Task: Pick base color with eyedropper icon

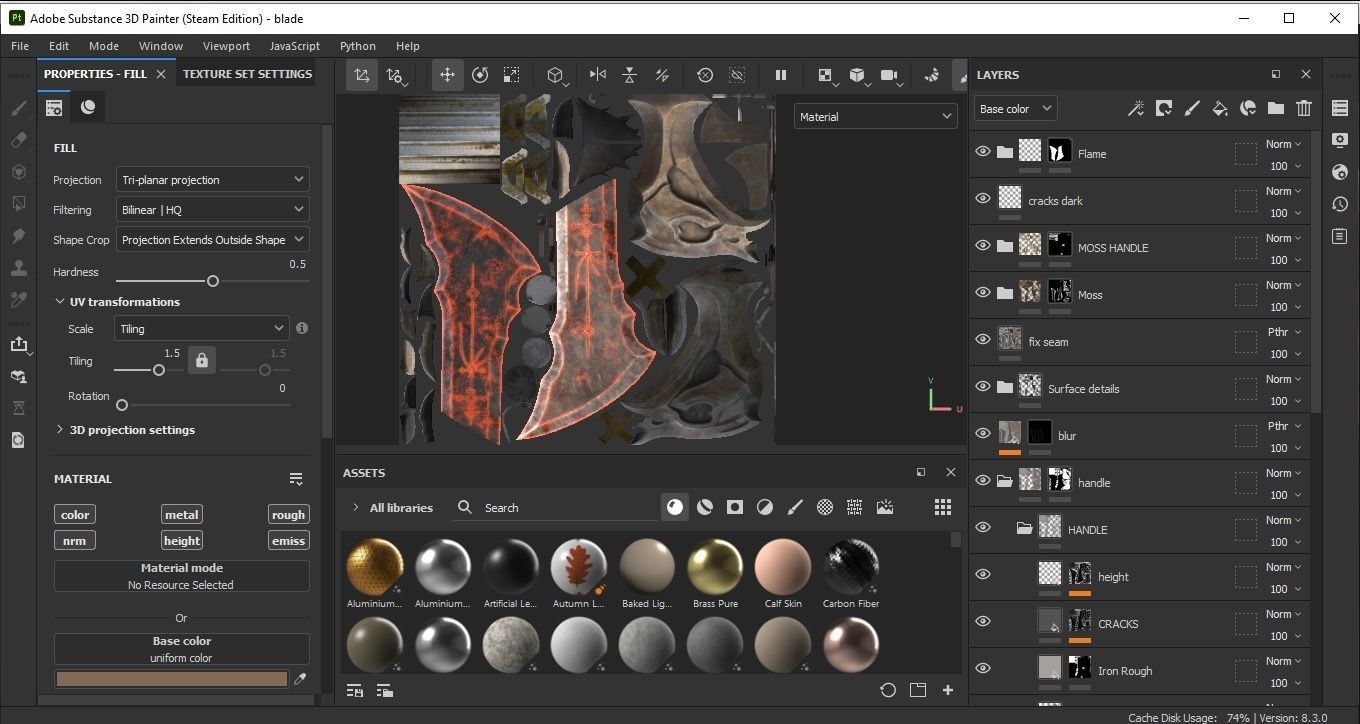Action: click(299, 679)
